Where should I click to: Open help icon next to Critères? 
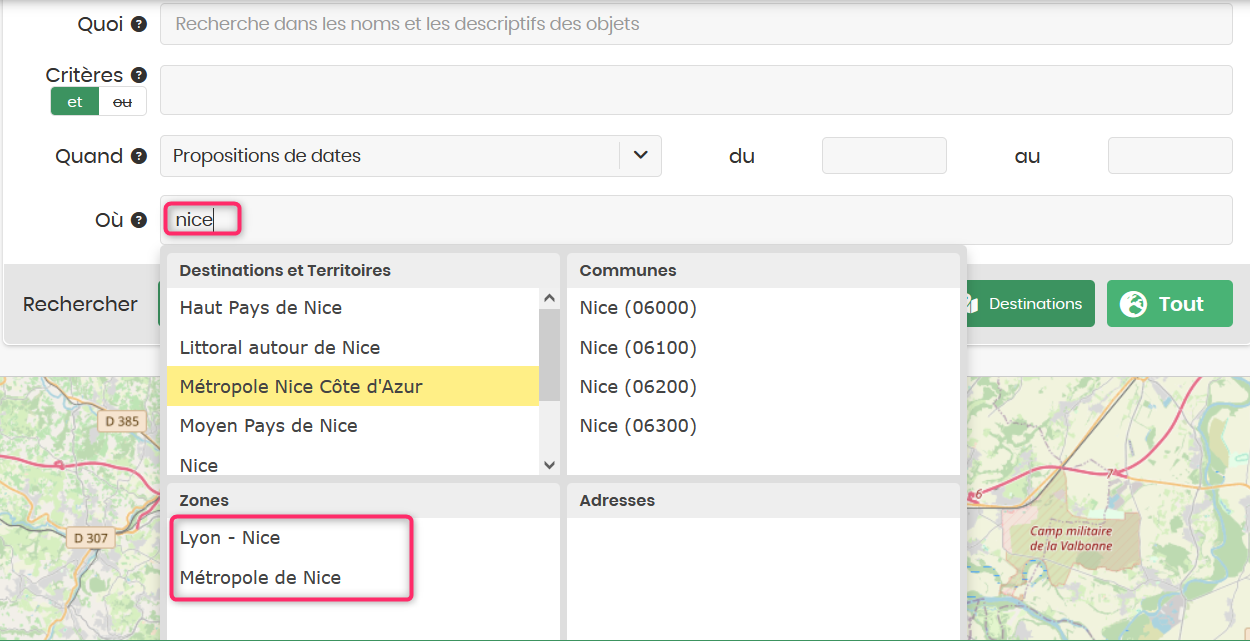139,75
